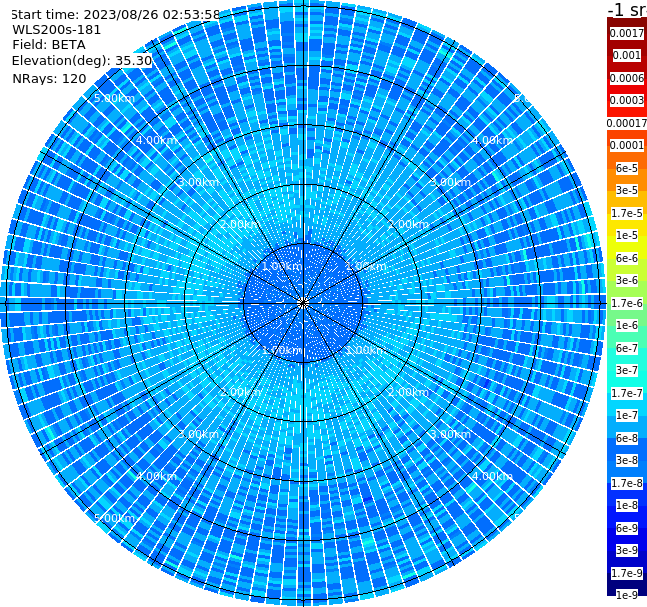Click the 1e-7 color bar label
647x607 pixels.
coord(627,415)
